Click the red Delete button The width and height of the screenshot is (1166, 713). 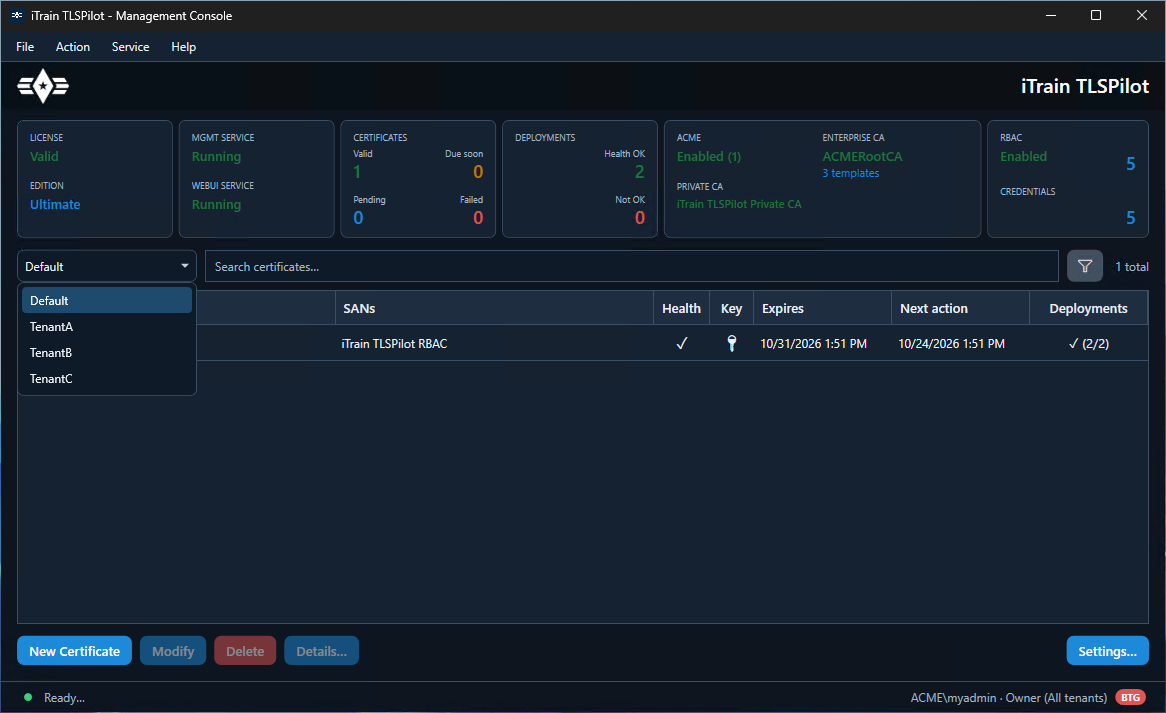pos(245,651)
